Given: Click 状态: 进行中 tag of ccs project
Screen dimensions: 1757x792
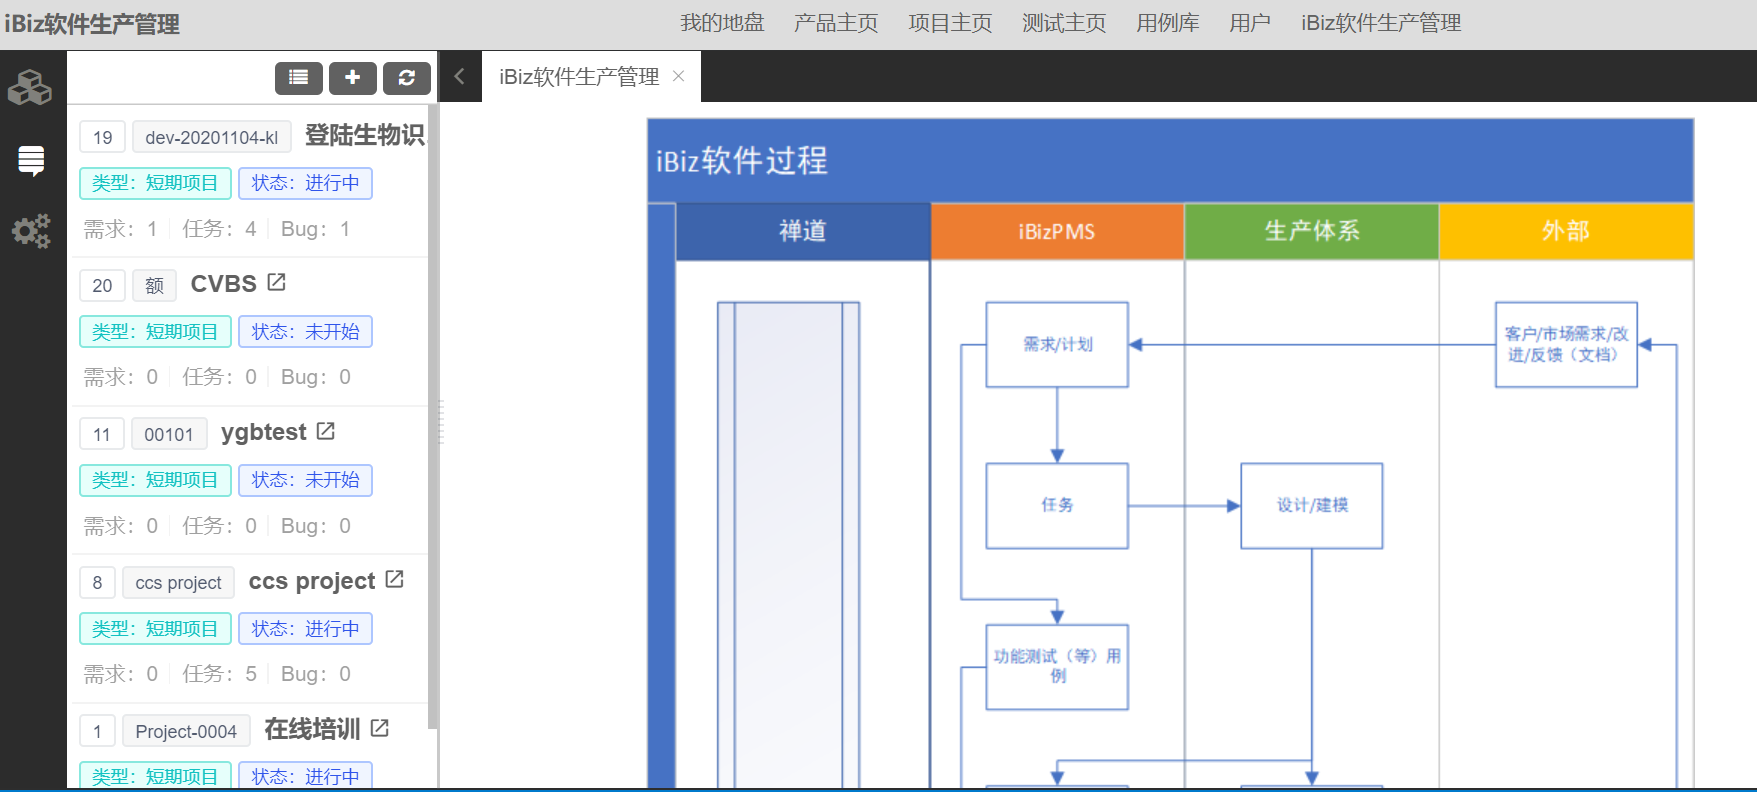Looking at the screenshot, I should coord(306,628).
